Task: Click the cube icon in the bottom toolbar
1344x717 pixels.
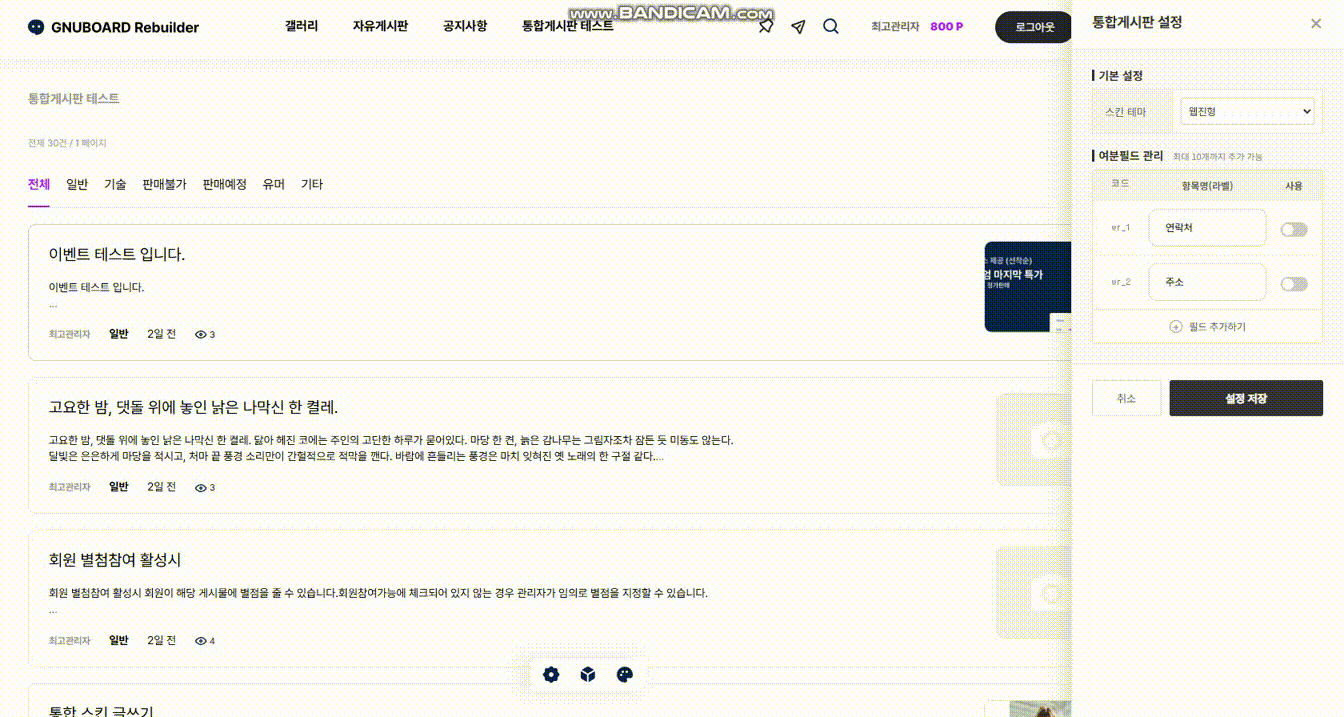Action: tap(588, 675)
